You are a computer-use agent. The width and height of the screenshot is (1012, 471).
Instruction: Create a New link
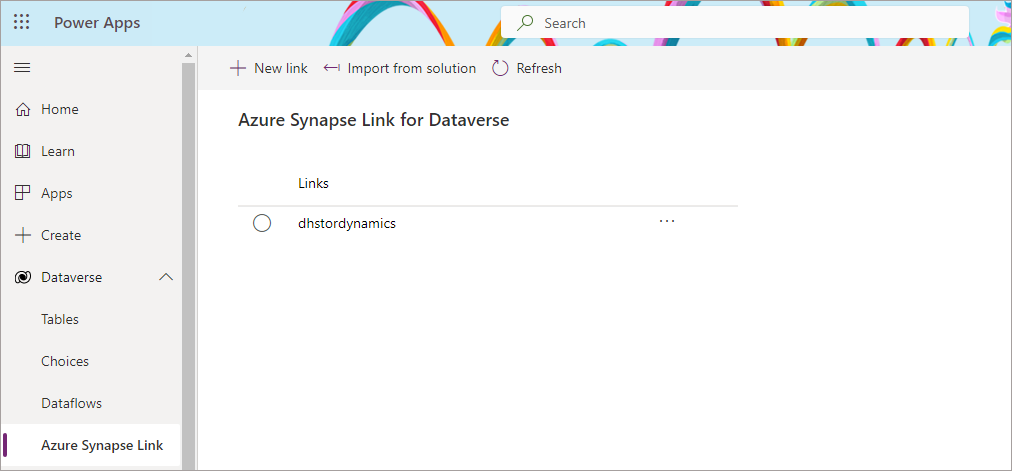[x=269, y=68]
